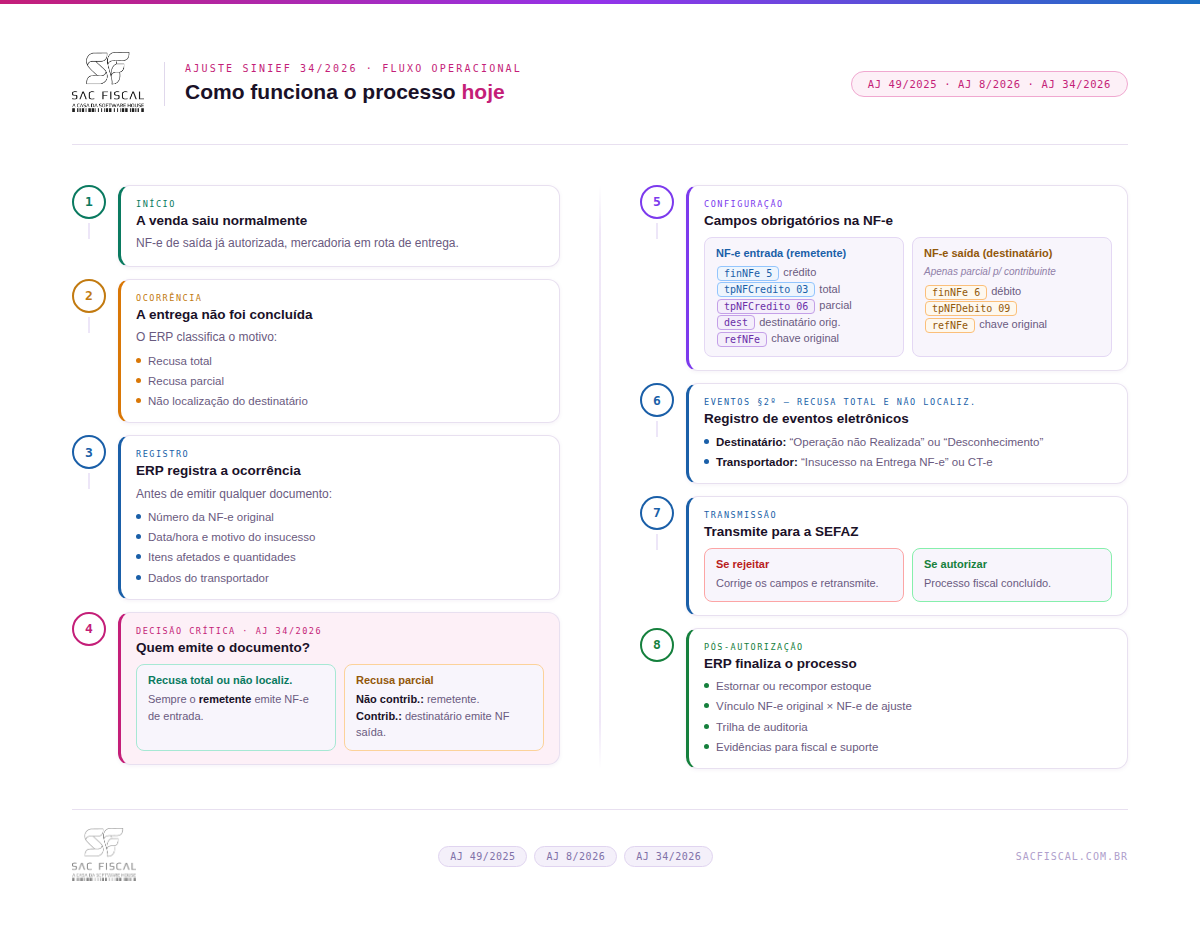Click the "A venda saiu normalmente" heading

click(x=222, y=220)
